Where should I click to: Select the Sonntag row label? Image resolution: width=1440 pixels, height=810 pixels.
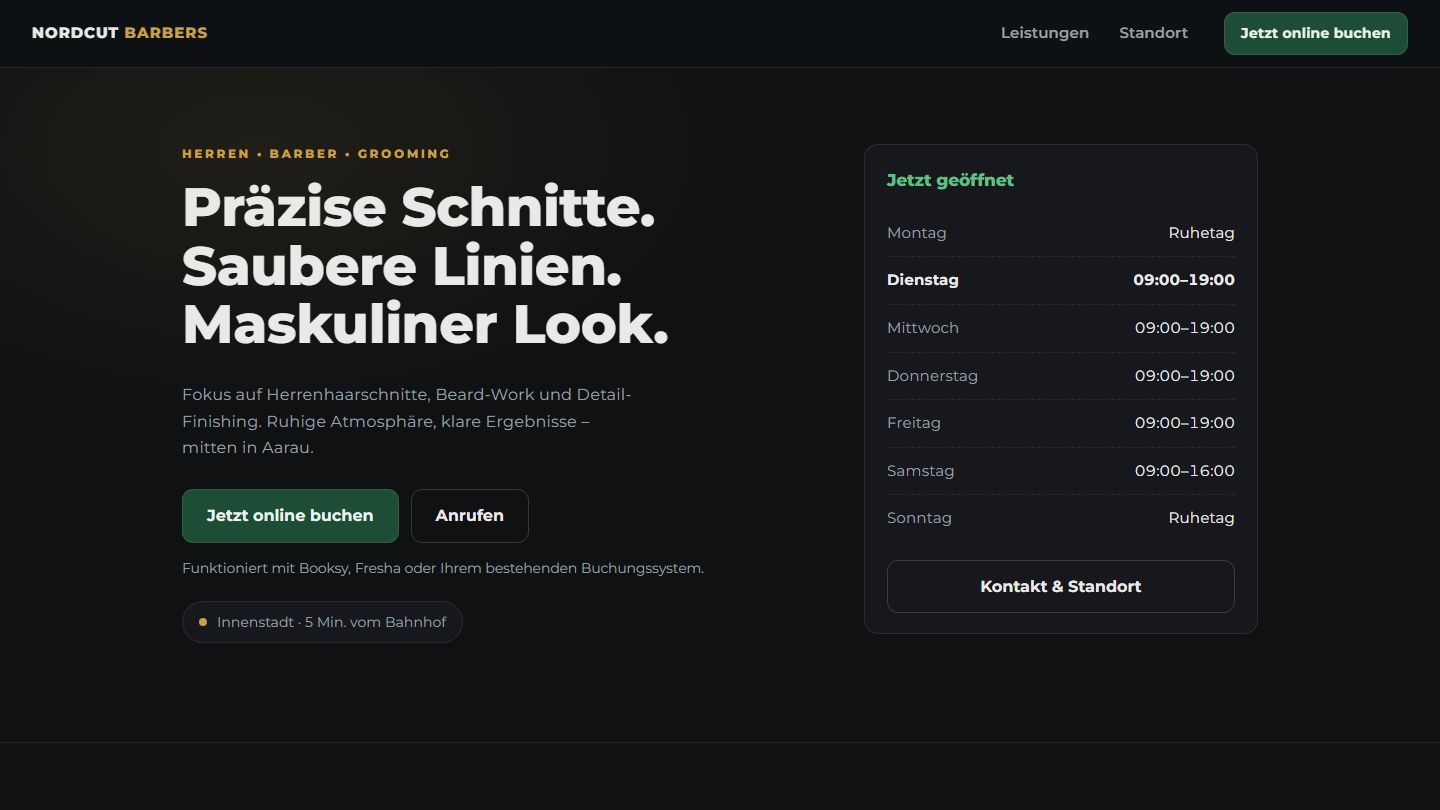click(919, 518)
